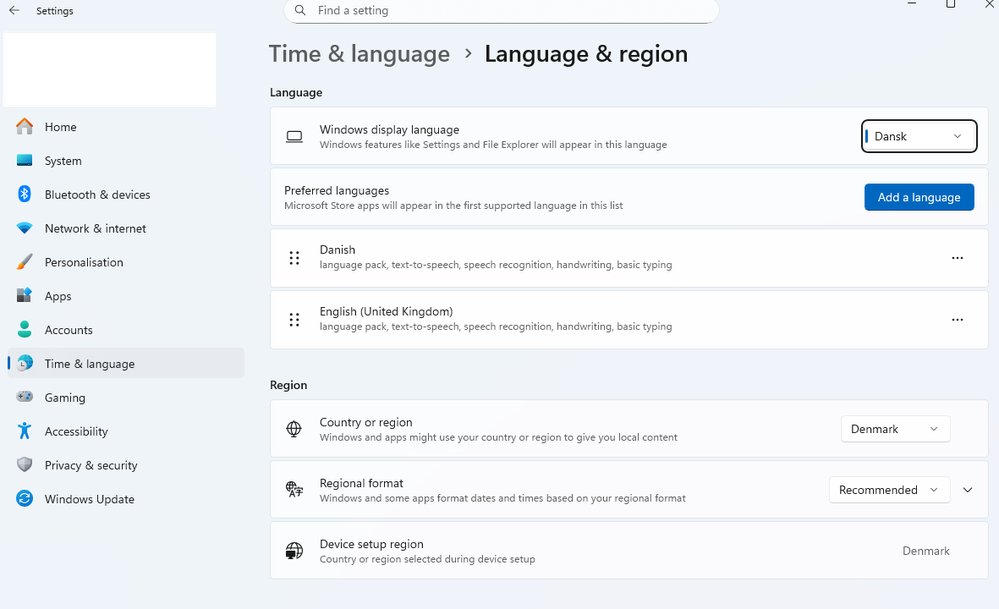
Task: Click the back arrow icon beside Settings
Action: 14,10
